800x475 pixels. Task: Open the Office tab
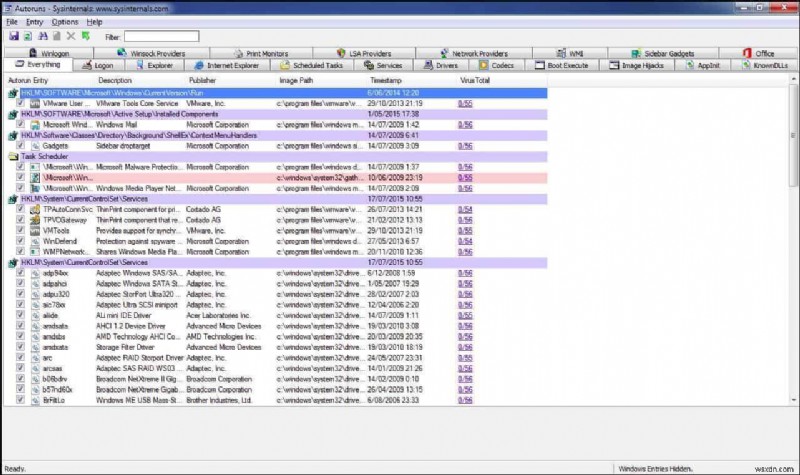(758, 53)
